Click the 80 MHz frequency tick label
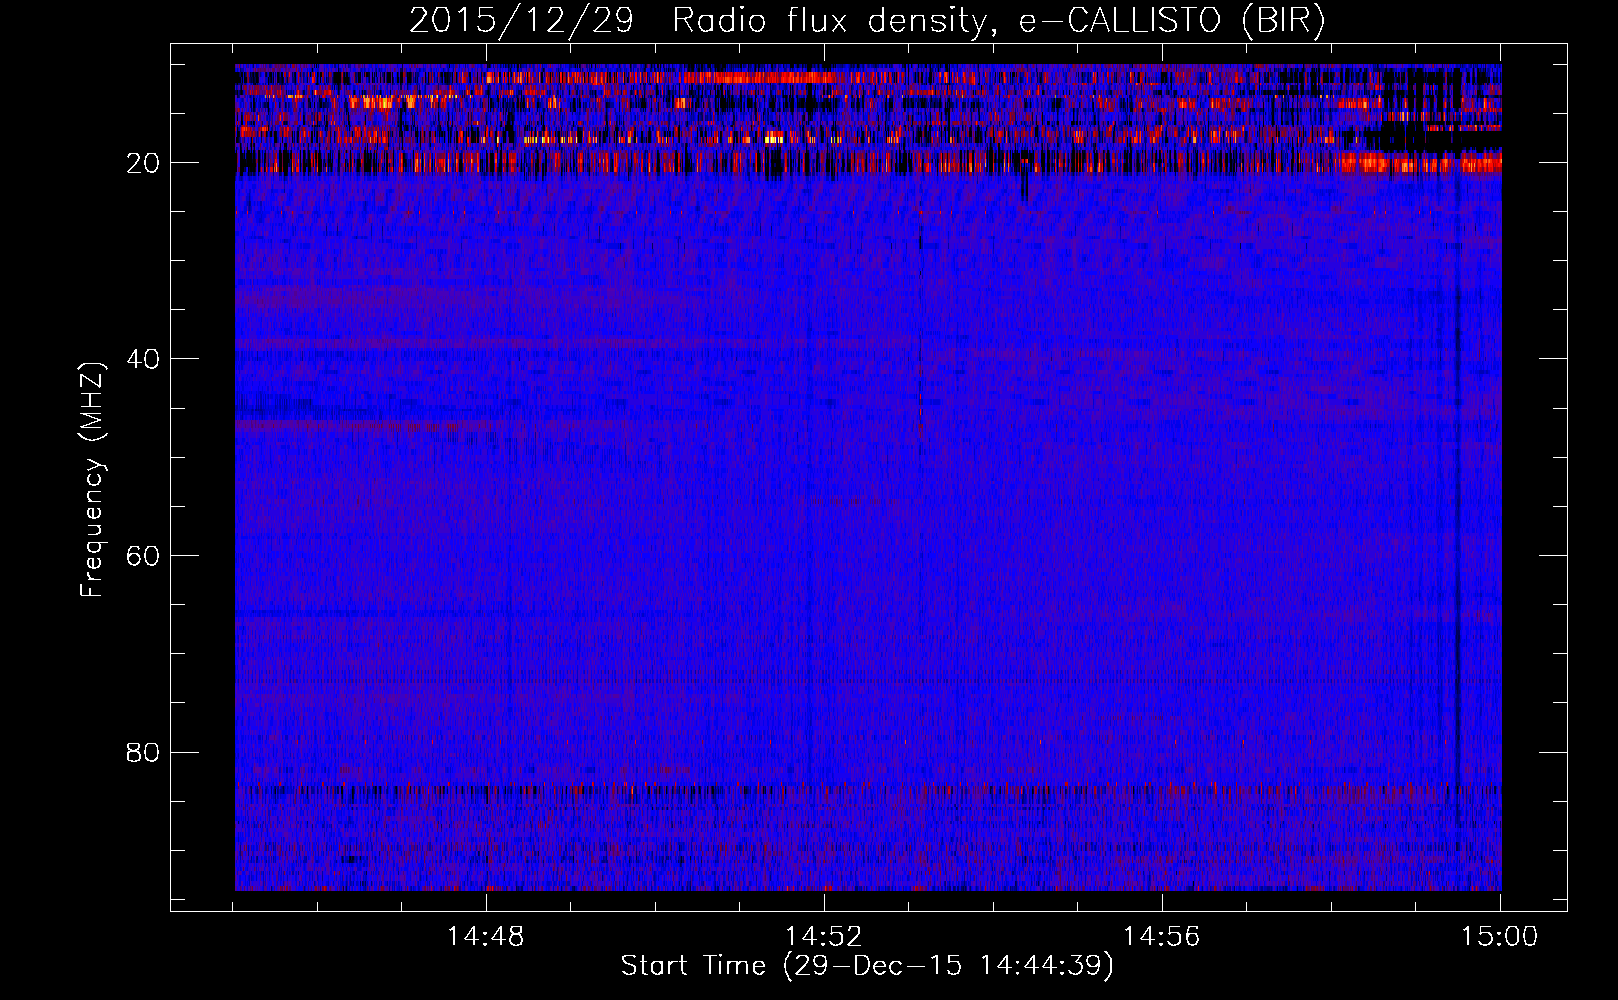The image size is (1618, 1000). (144, 752)
